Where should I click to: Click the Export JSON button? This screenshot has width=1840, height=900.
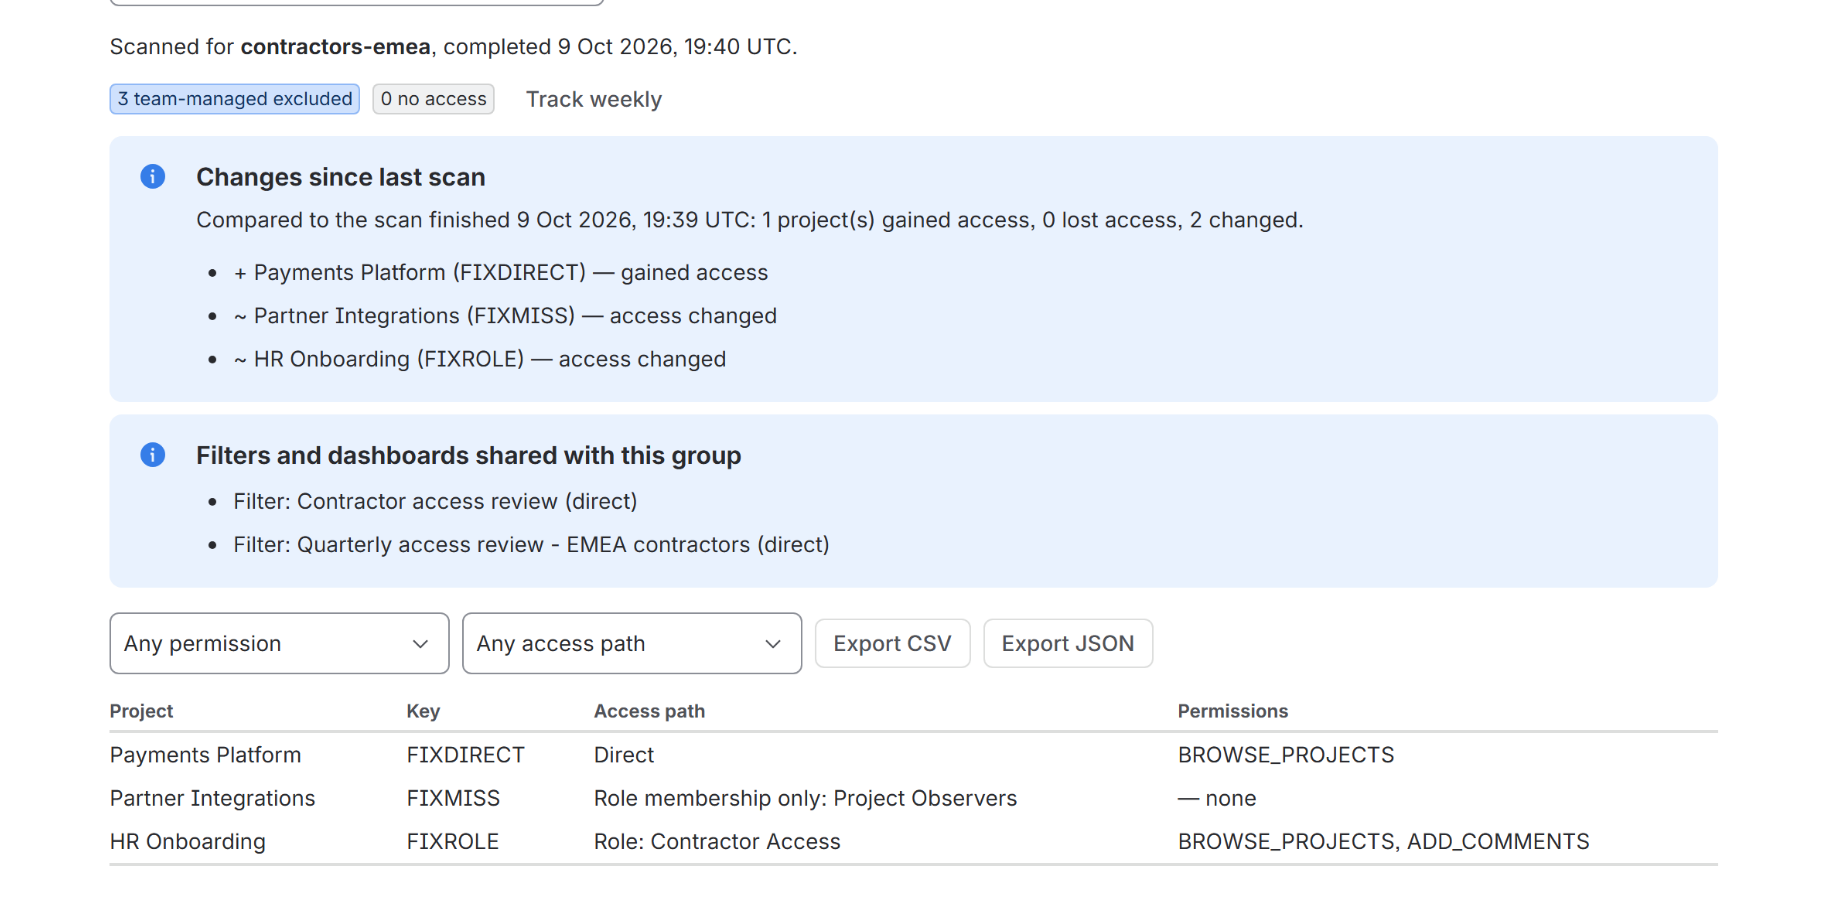click(x=1068, y=643)
